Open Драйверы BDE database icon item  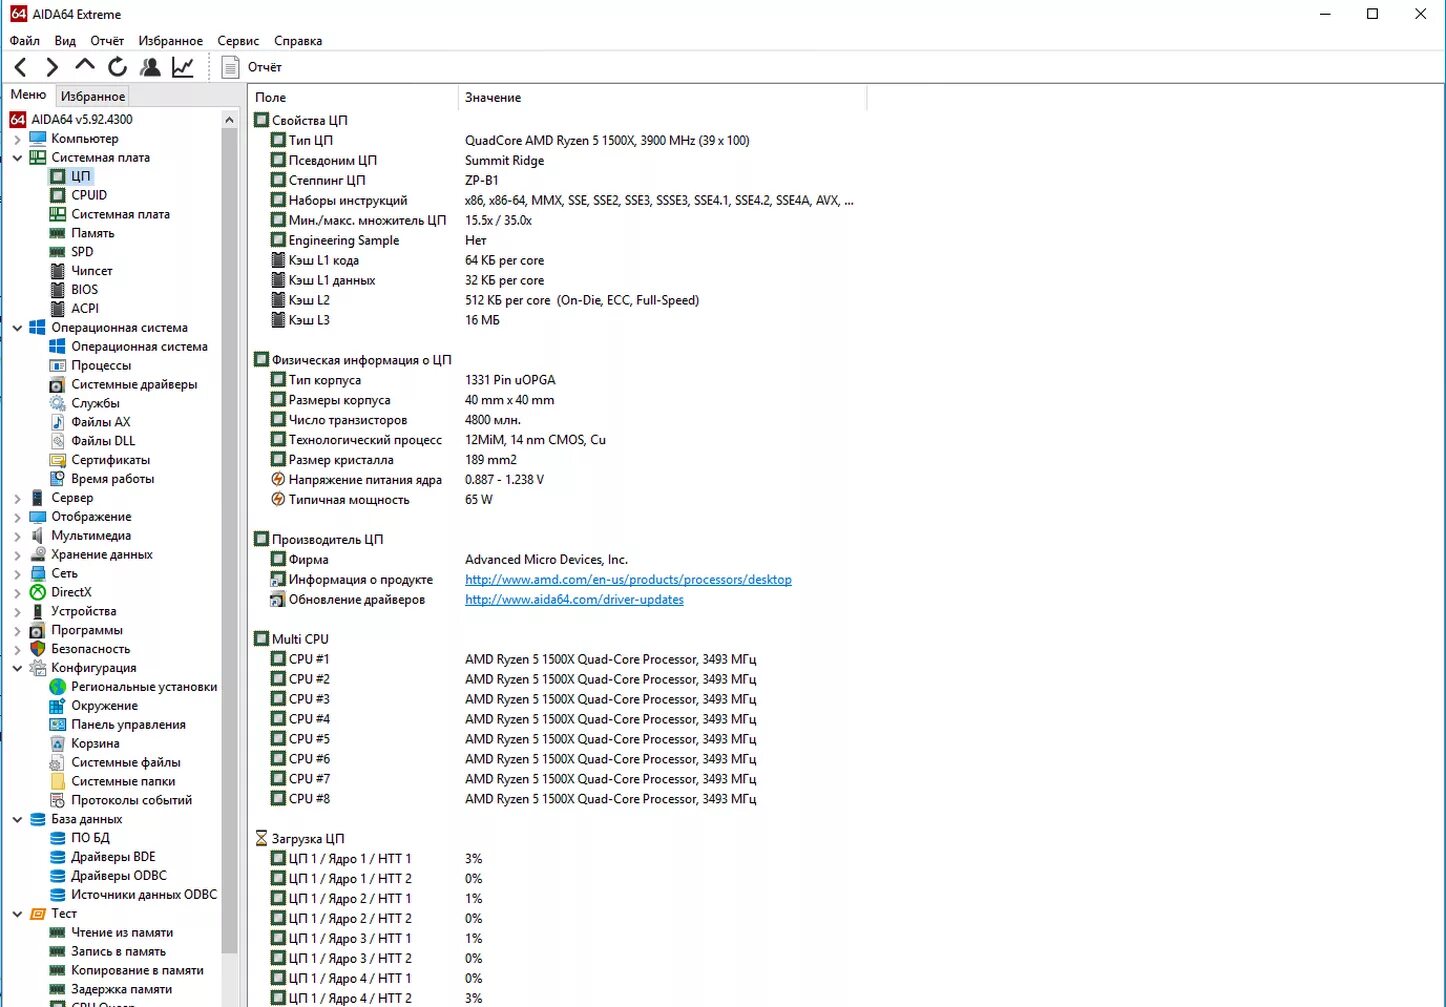[57, 857]
